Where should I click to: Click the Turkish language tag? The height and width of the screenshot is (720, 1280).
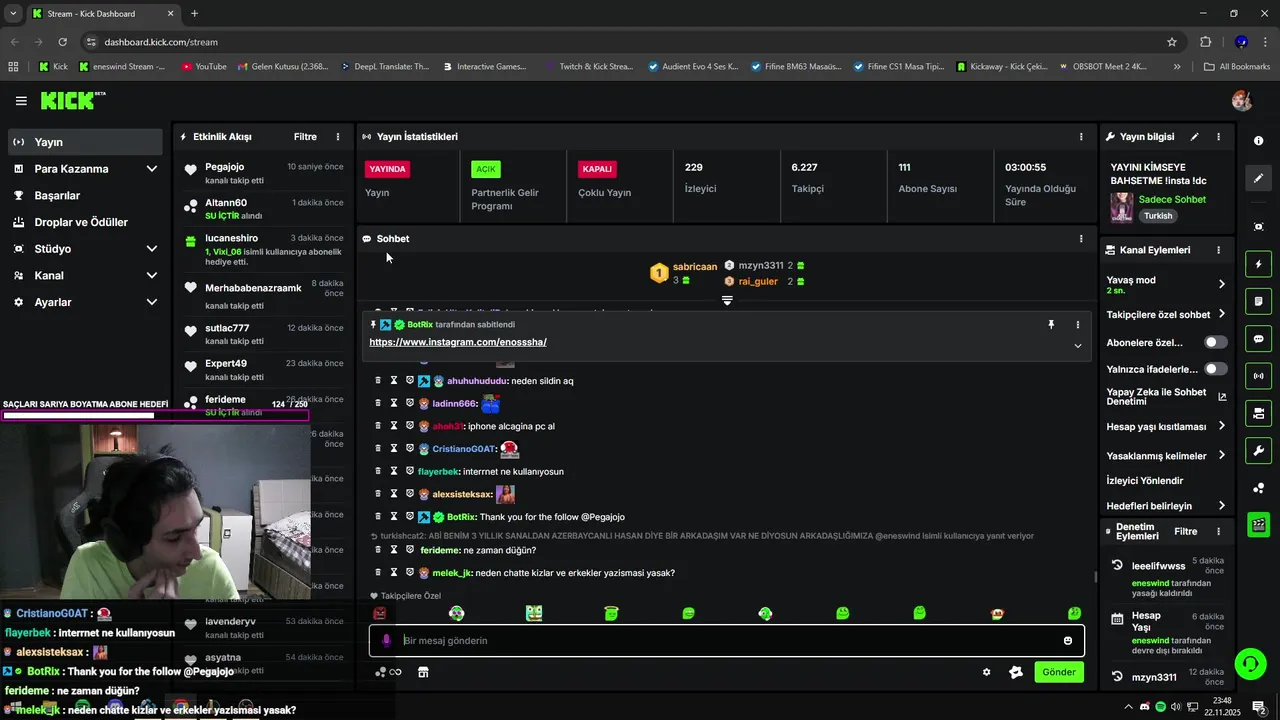(1158, 216)
